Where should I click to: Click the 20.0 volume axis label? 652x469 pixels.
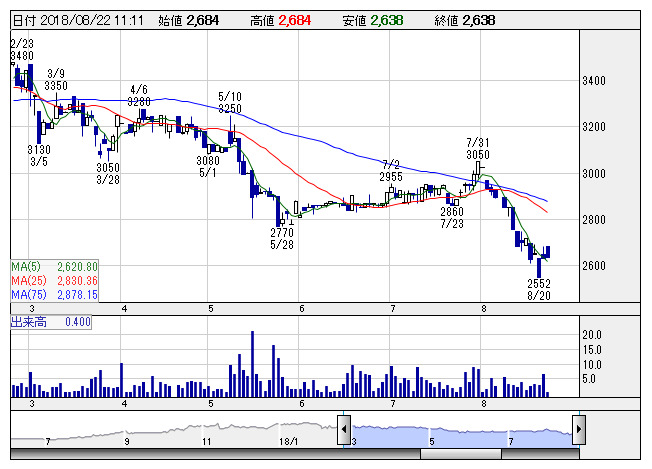592,335
